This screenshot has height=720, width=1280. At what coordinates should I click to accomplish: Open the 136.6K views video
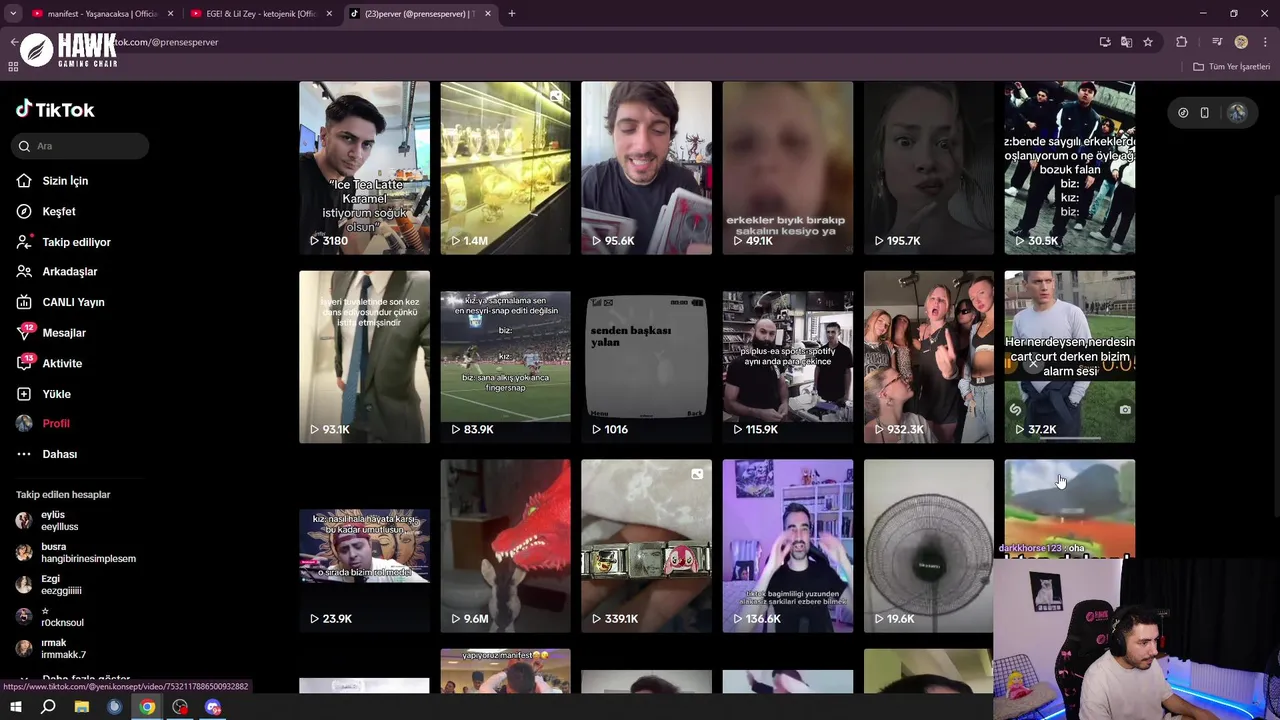(788, 546)
